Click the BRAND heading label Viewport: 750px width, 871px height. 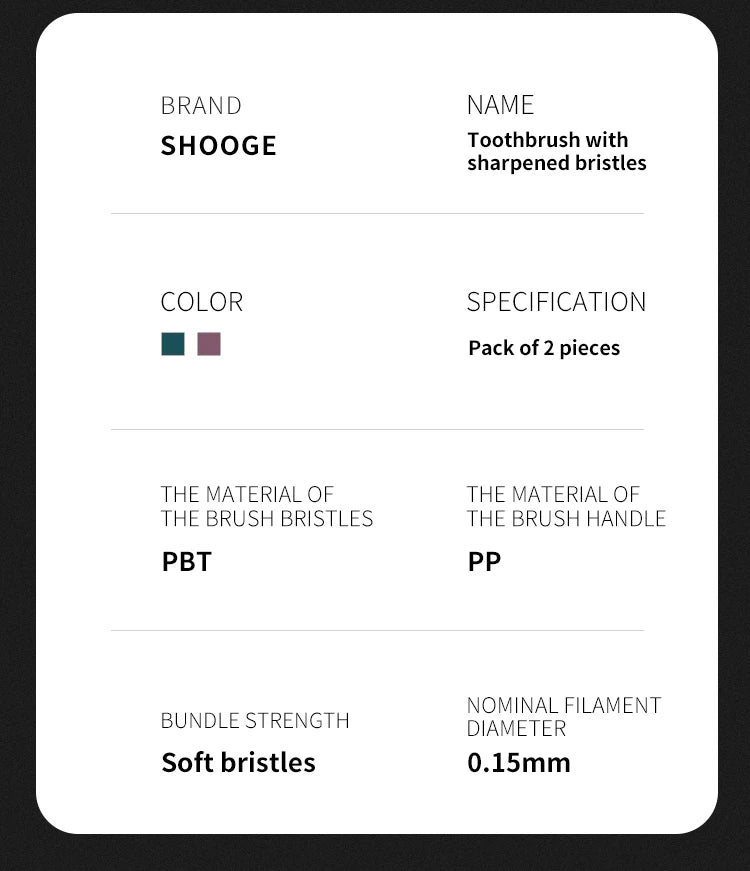[201, 106]
